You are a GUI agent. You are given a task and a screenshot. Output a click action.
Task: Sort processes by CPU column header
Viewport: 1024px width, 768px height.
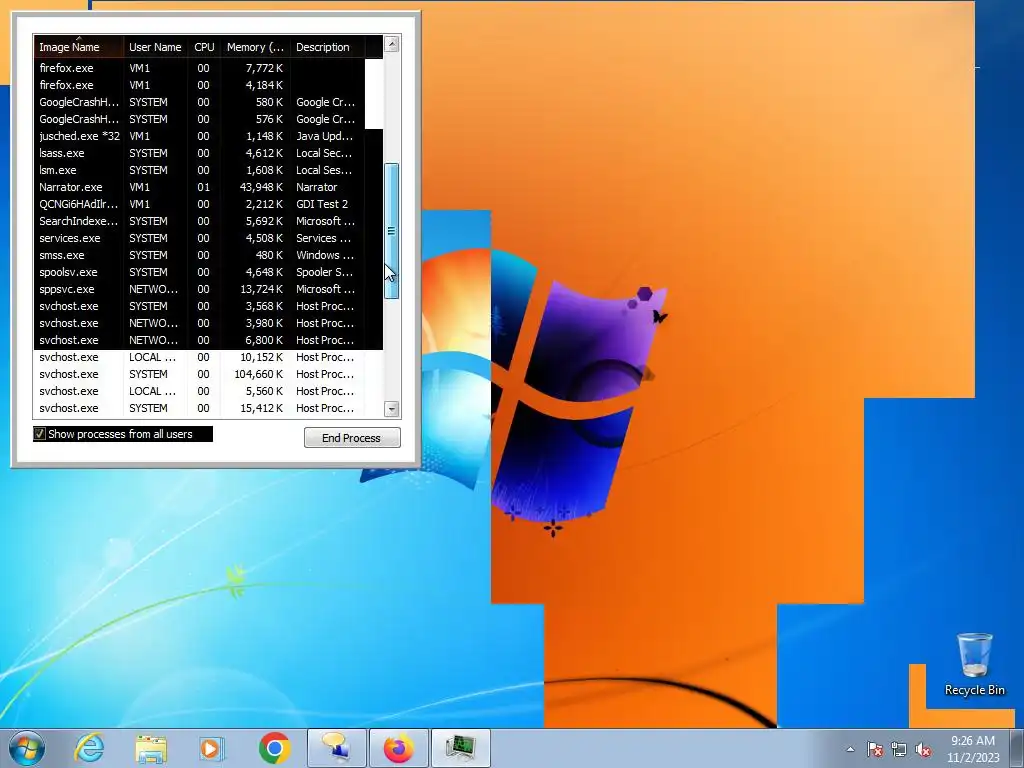pos(204,47)
